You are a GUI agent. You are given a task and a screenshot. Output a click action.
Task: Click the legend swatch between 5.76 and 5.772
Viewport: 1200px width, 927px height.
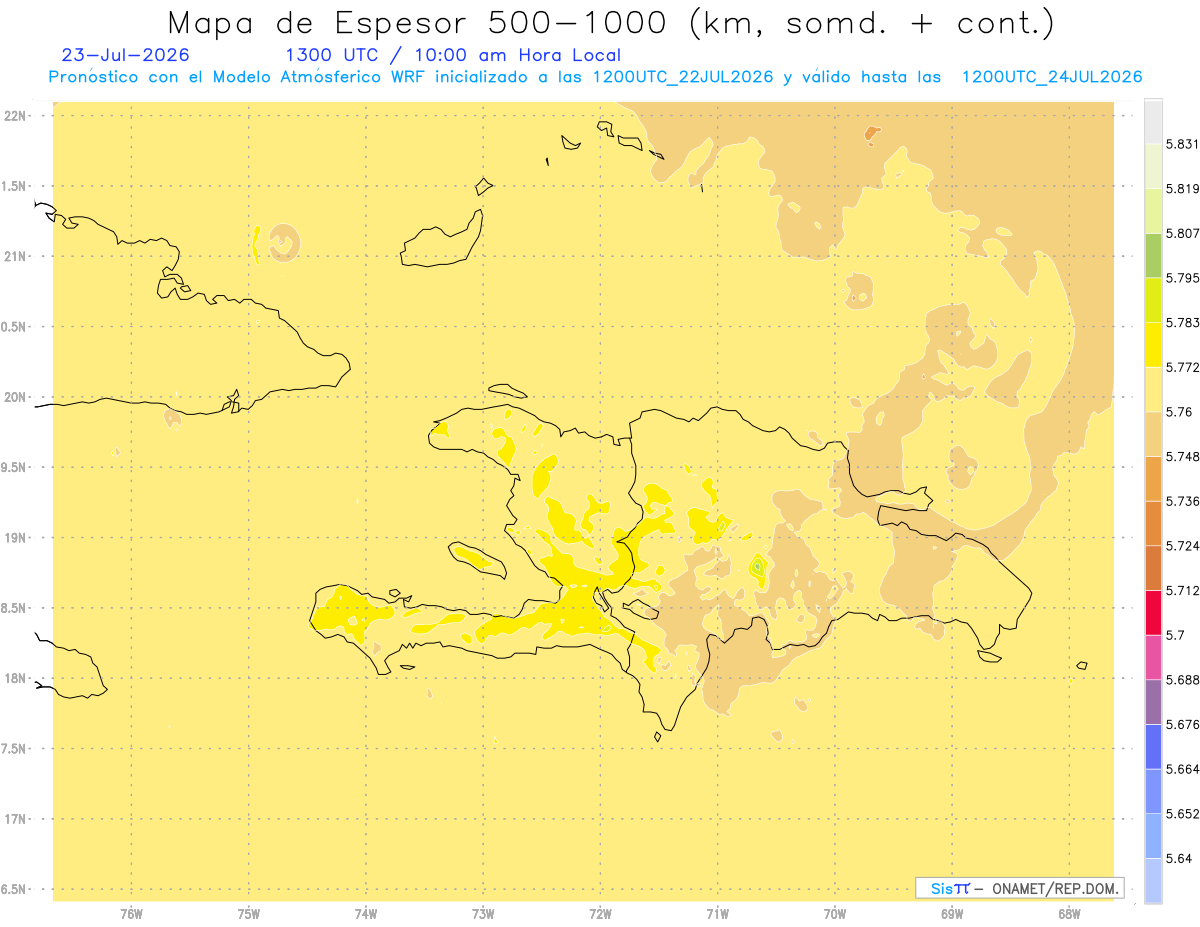pos(1153,389)
